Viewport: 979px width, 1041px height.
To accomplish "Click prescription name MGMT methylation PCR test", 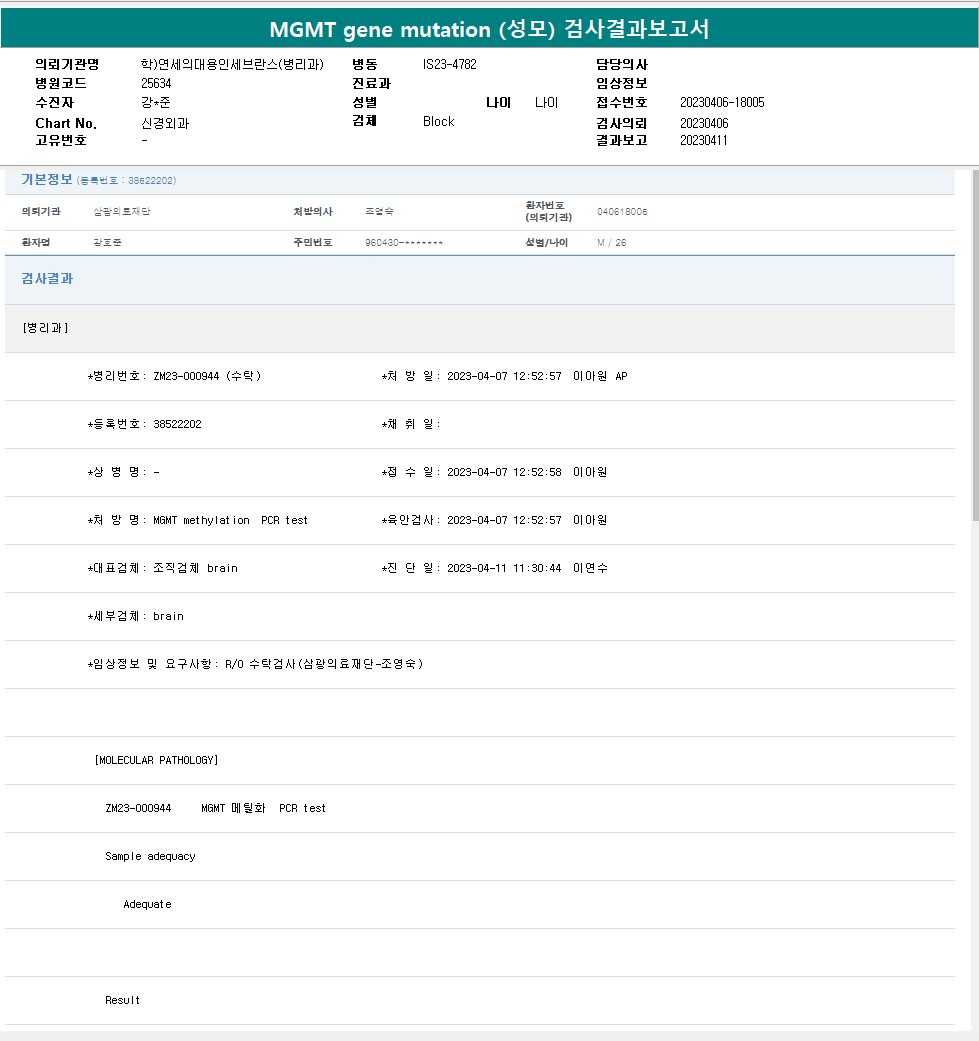I will (x=198, y=520).
